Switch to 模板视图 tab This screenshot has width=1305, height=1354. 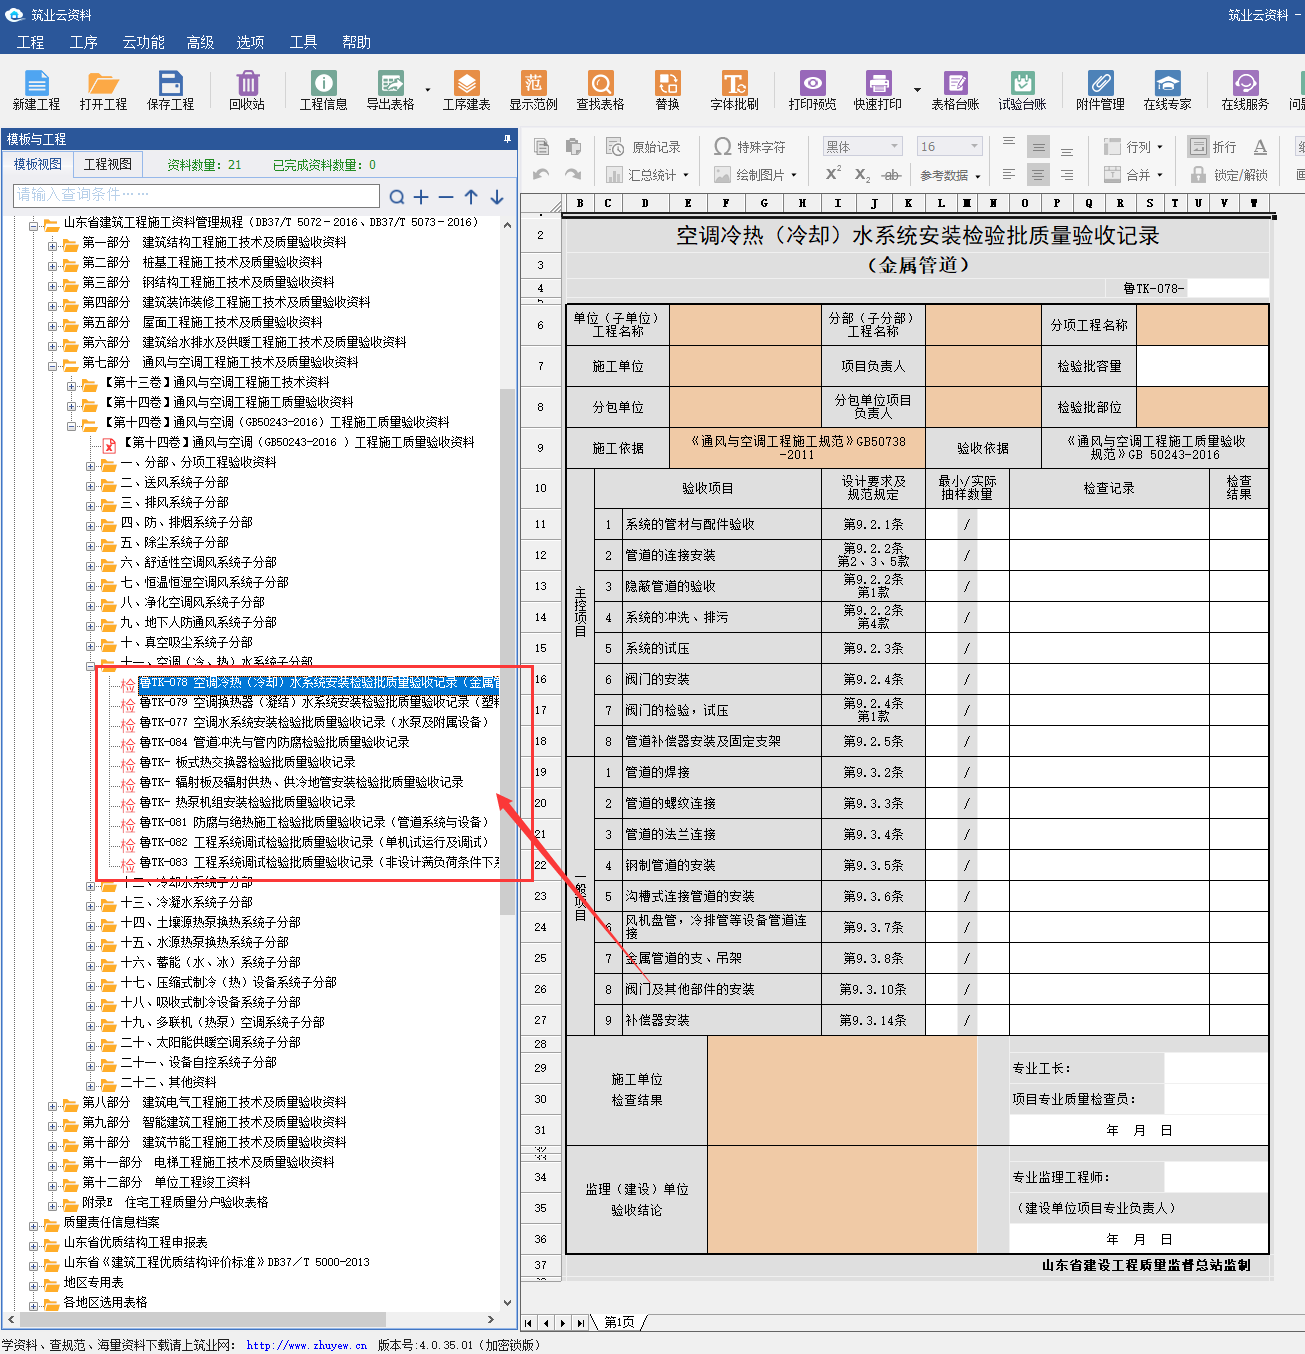pyautogui.click(x=38, y=164)
